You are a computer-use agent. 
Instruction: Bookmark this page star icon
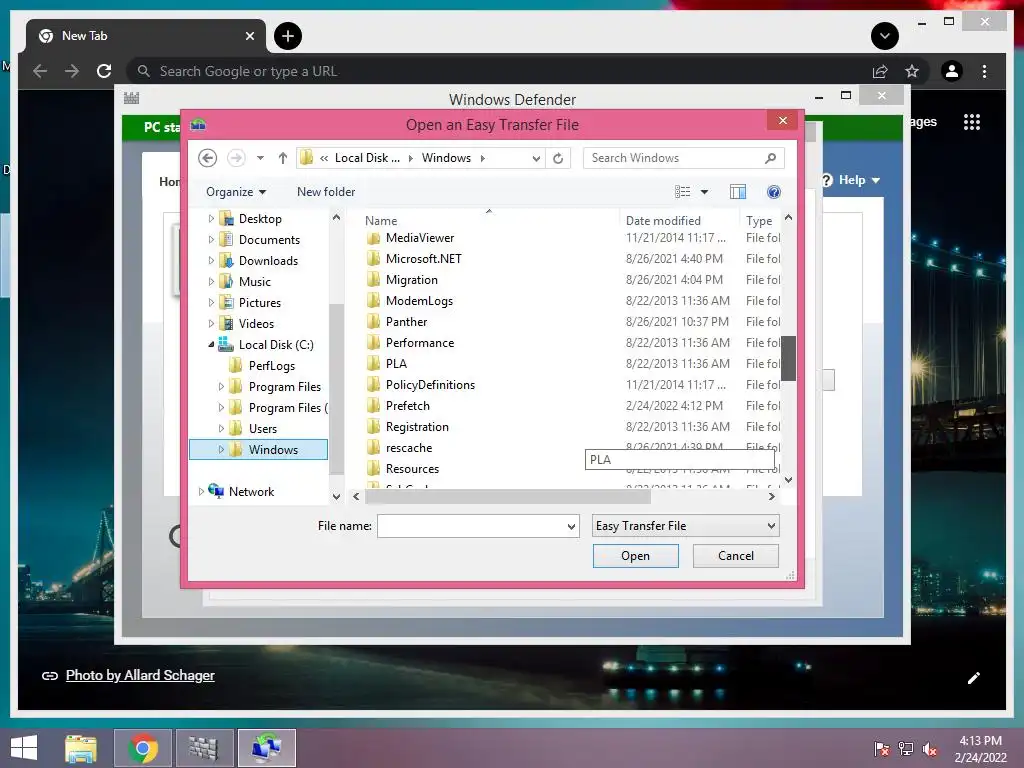click(912, 71)
